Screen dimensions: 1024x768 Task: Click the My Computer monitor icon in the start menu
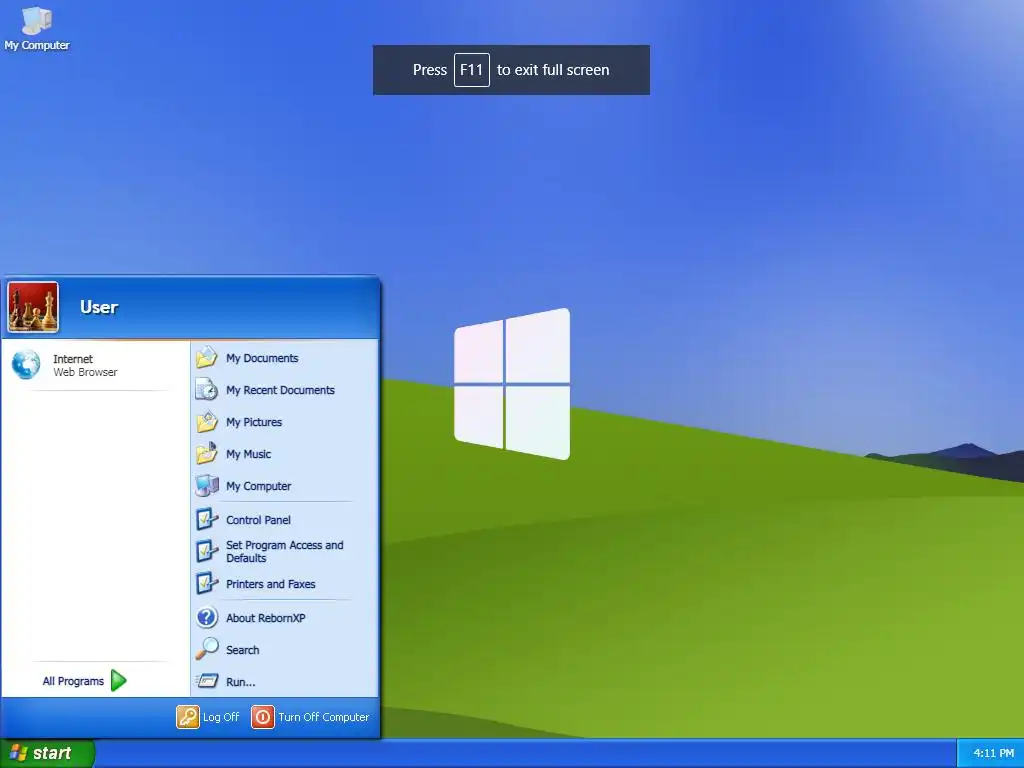tap(207, 486)
